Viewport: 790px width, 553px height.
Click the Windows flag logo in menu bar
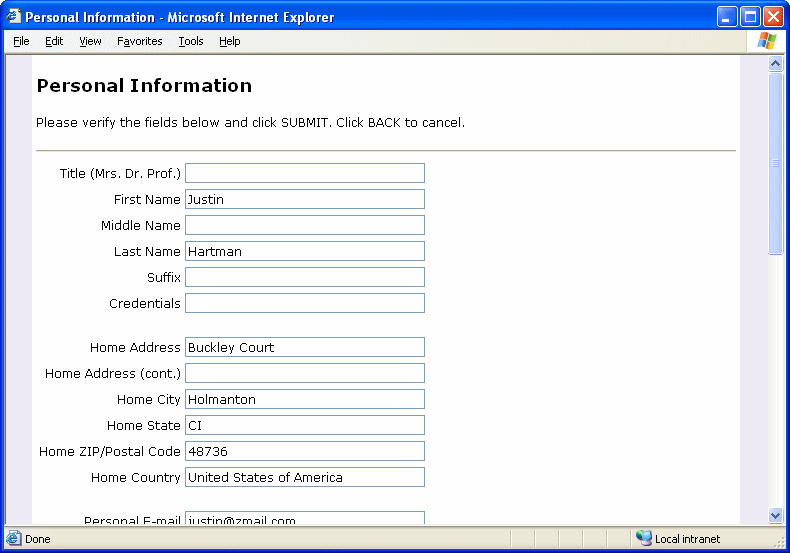point(767,41)
